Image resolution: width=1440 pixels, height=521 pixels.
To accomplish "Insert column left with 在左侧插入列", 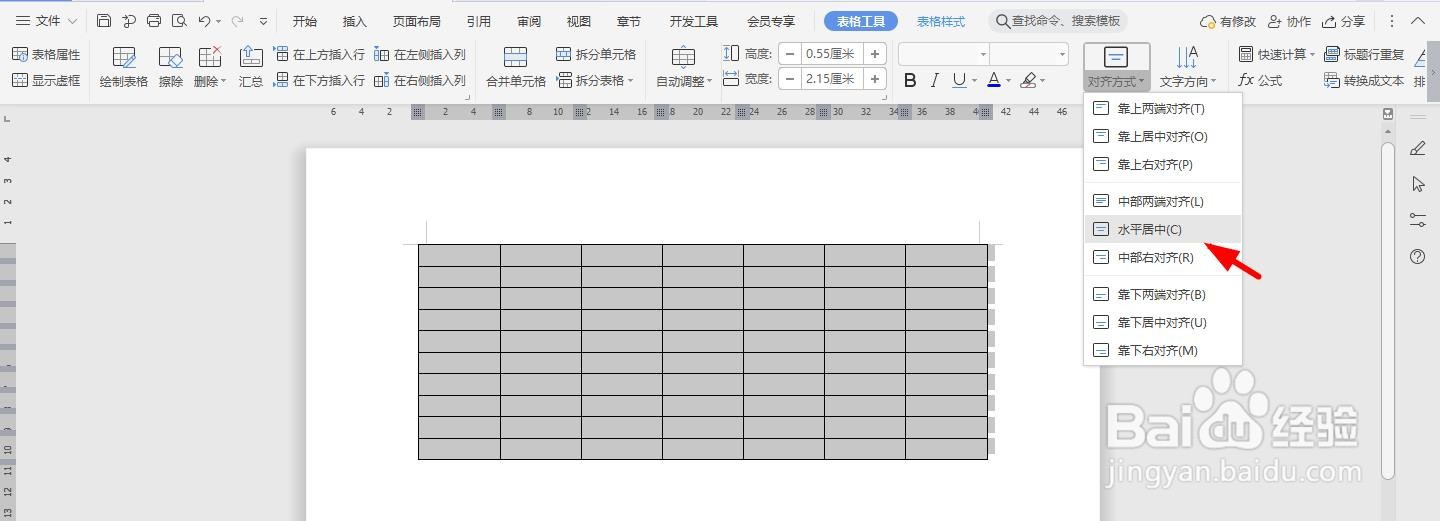I will [x=420, y=54].
